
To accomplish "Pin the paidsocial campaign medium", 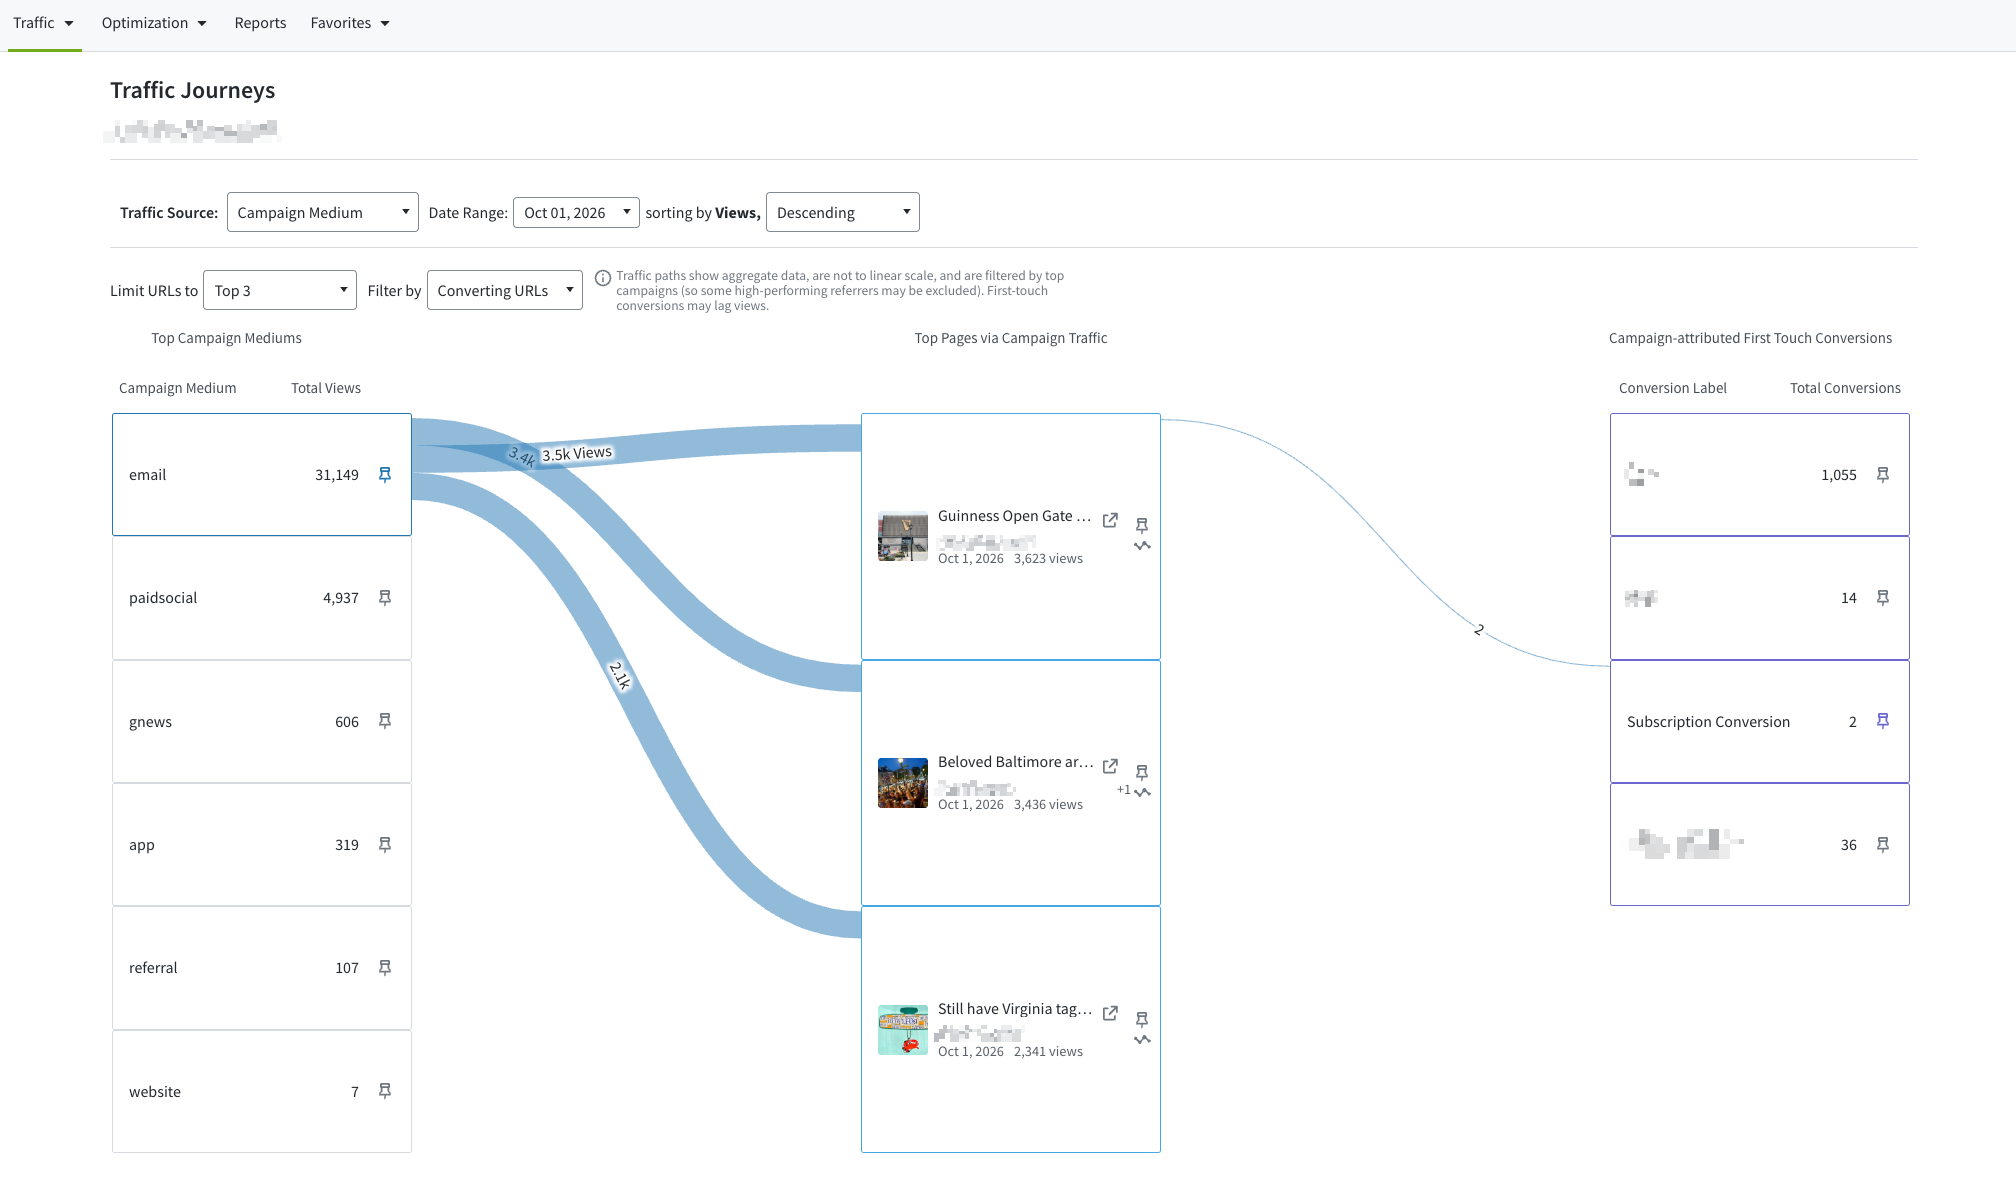I will (385, 598).
